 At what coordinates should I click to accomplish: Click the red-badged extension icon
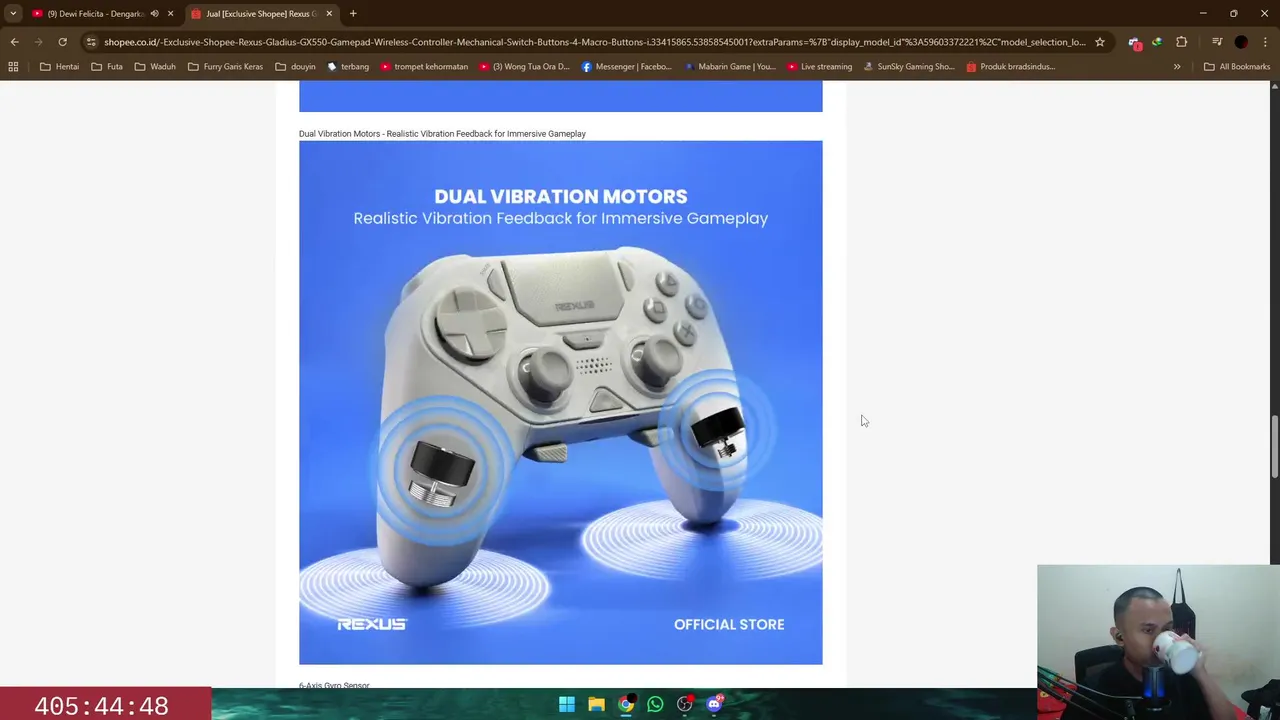[1134, 42]
